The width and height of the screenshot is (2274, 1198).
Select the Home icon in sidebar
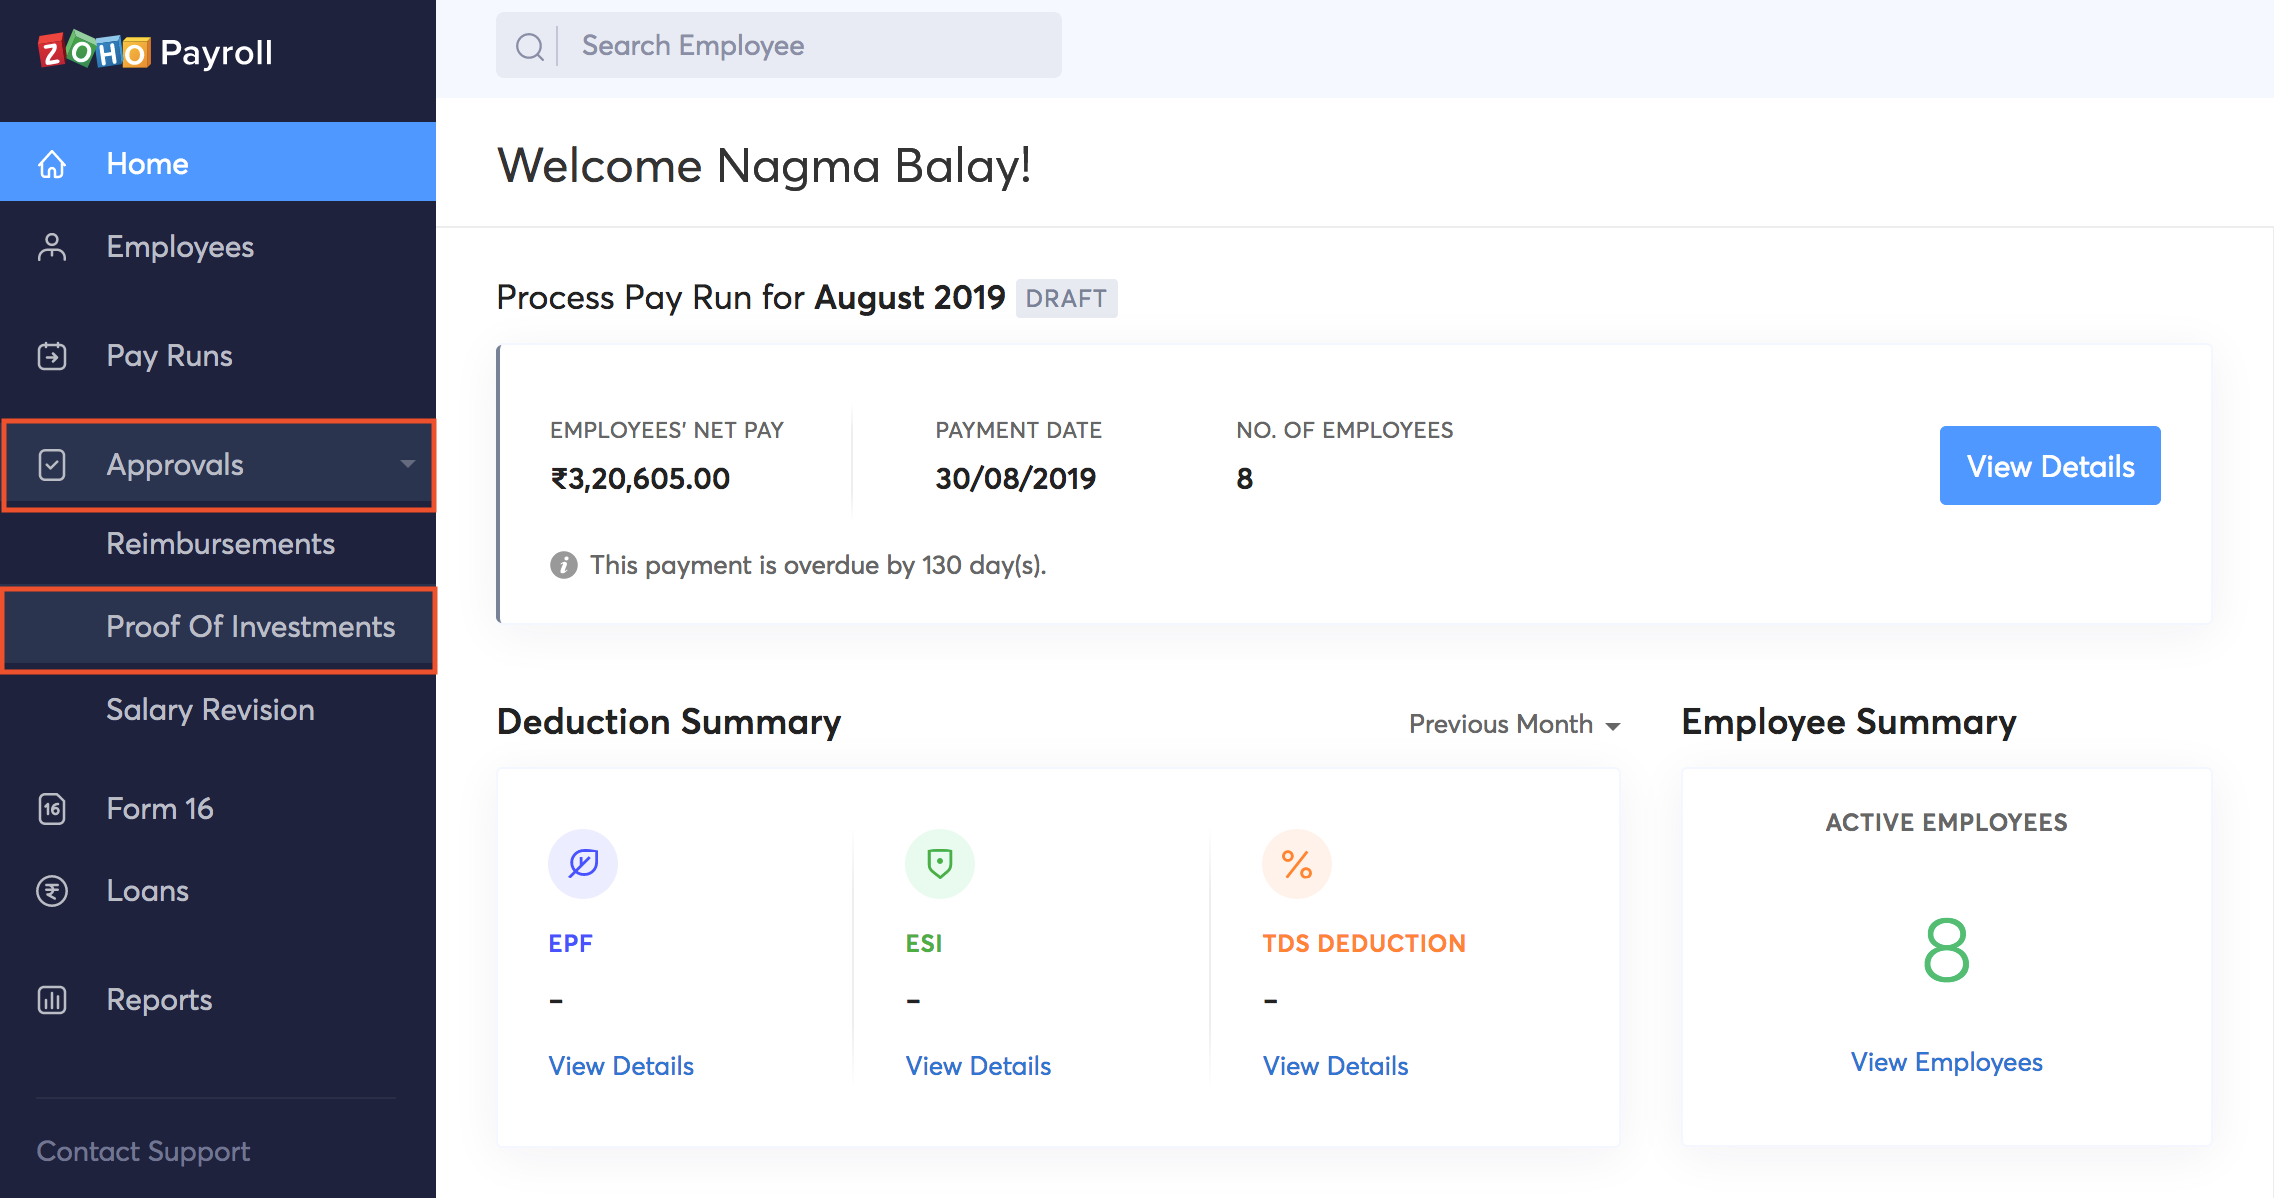(51, 162)
